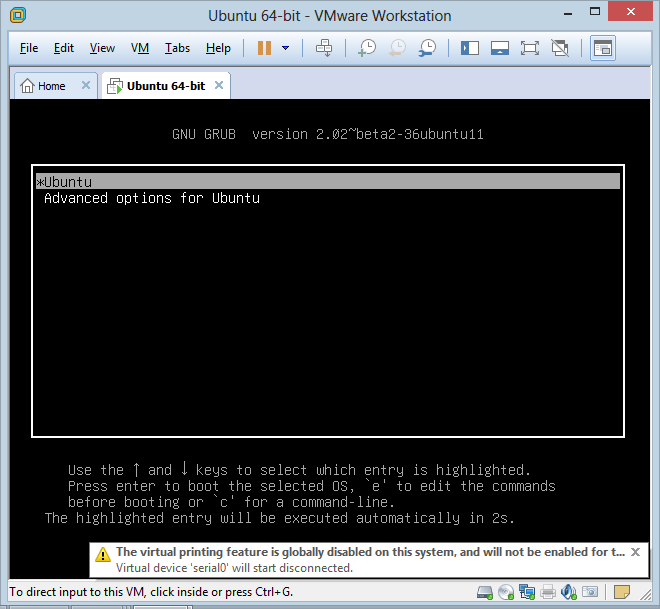The image size is (660, 609).
Task: Minimize the VMware Workstation window
Action: point(568,13)
